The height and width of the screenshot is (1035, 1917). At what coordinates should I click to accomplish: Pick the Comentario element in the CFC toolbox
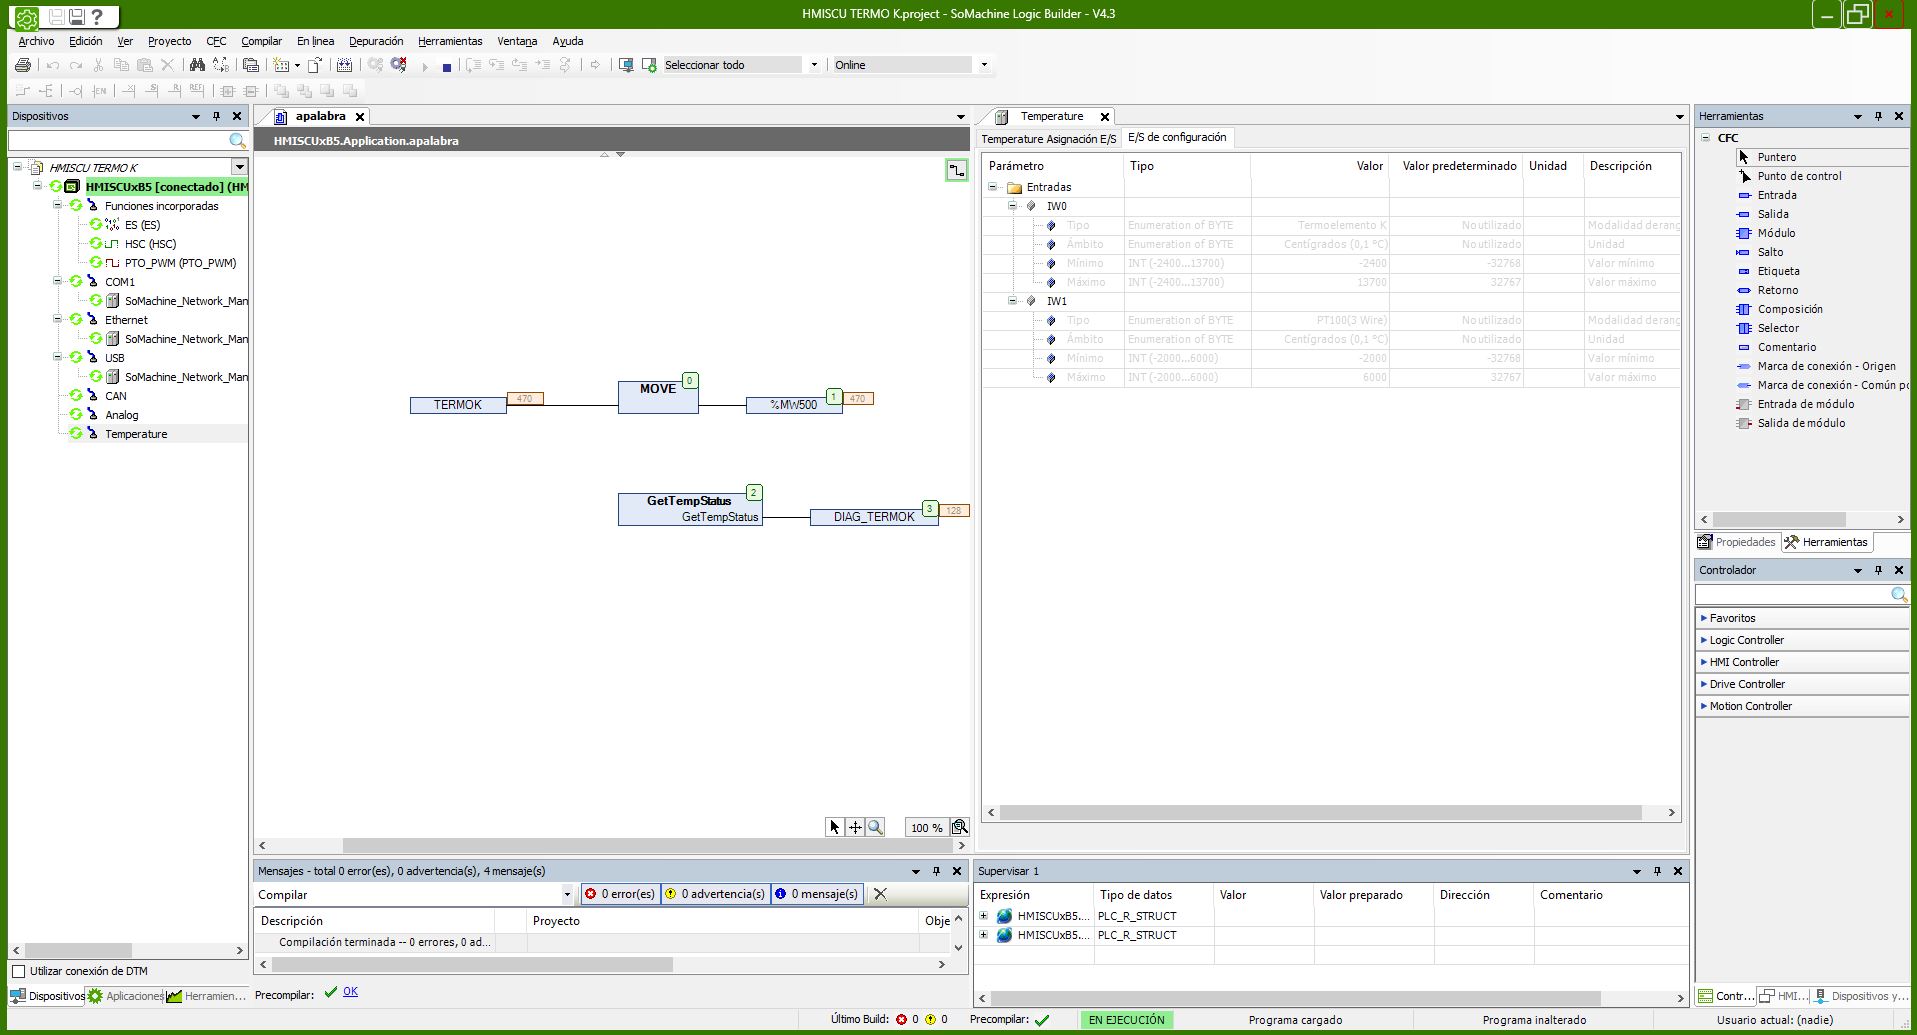tap(1786, 347)
